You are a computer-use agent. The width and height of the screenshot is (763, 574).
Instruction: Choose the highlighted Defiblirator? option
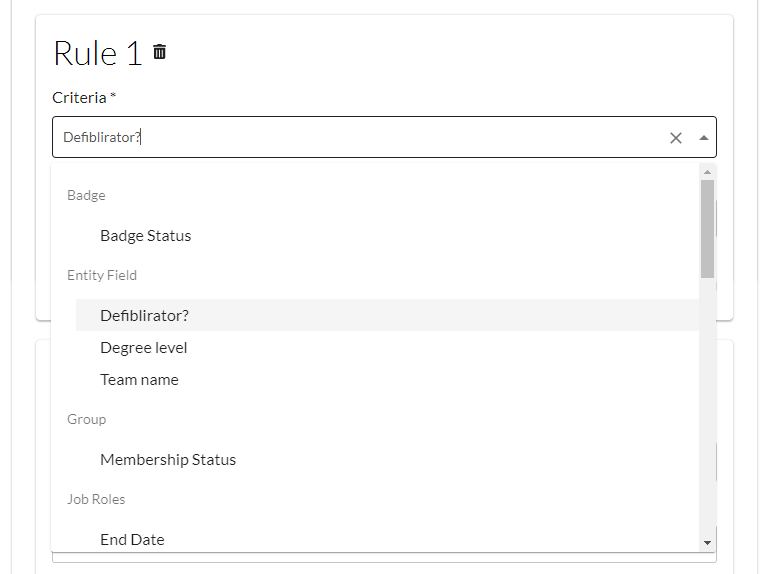(144, 316)
